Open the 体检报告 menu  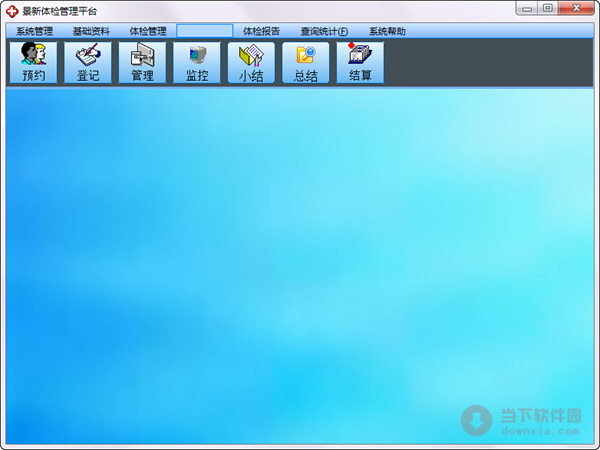261,31
